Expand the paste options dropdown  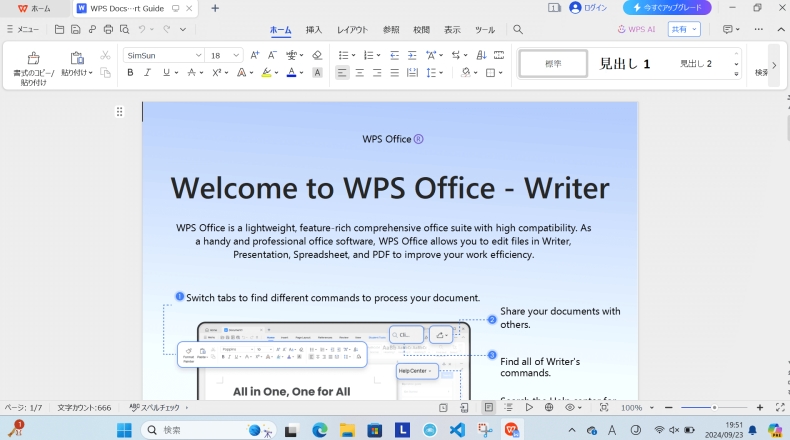(91, 73)
